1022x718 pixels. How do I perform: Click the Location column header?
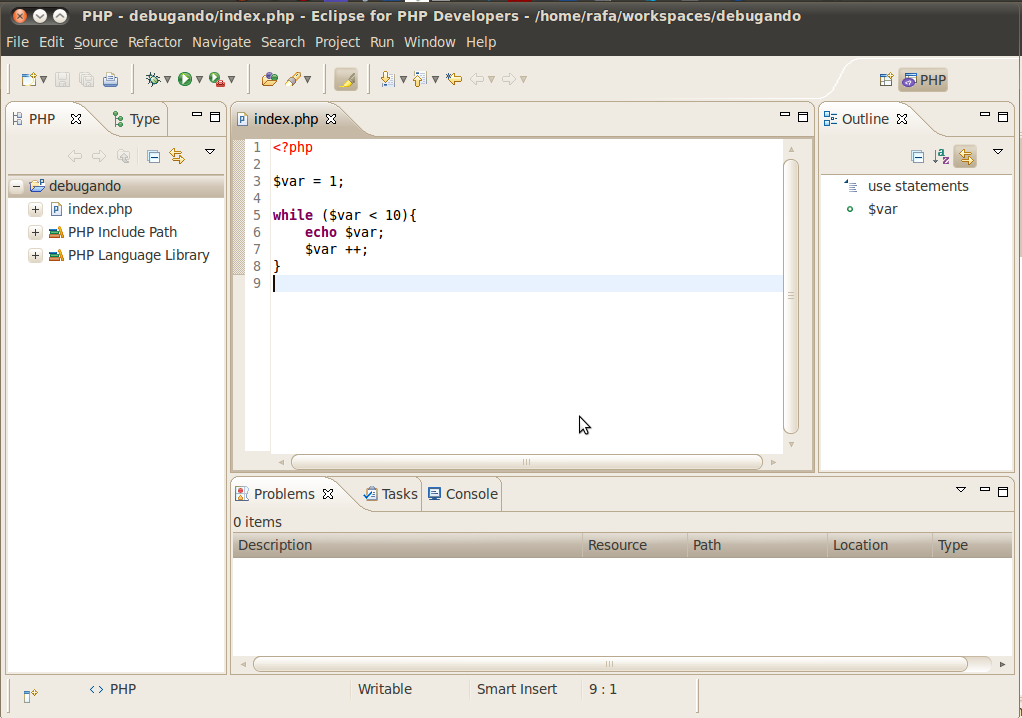(880, 545)
